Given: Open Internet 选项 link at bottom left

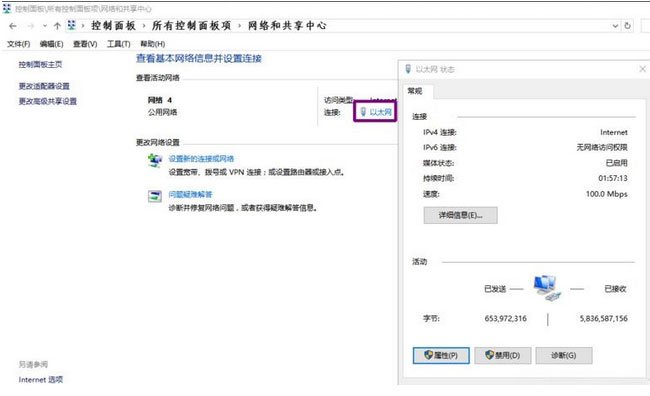Looking at the screenshot, I should (41, 380).
